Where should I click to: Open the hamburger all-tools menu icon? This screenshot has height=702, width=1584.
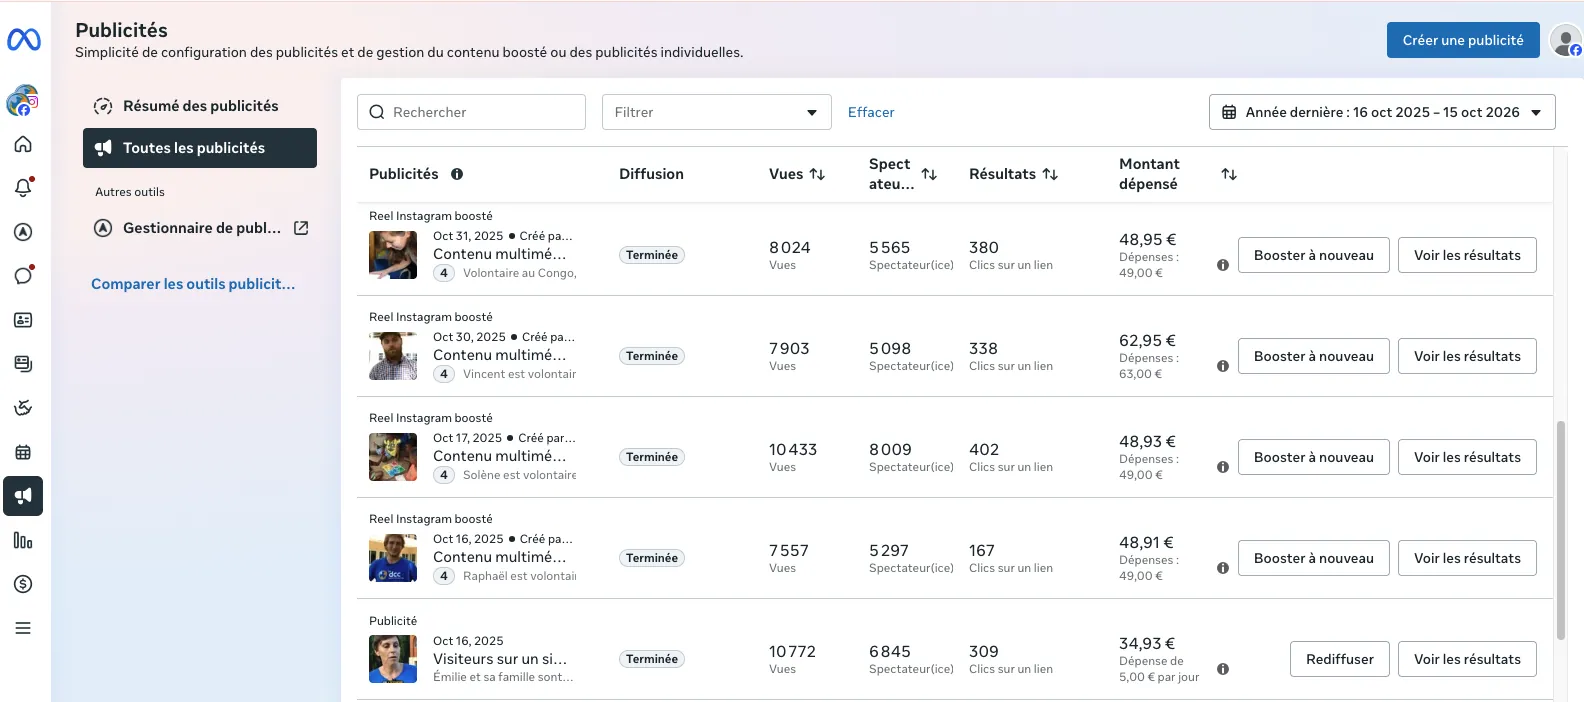tap(23, 628)
